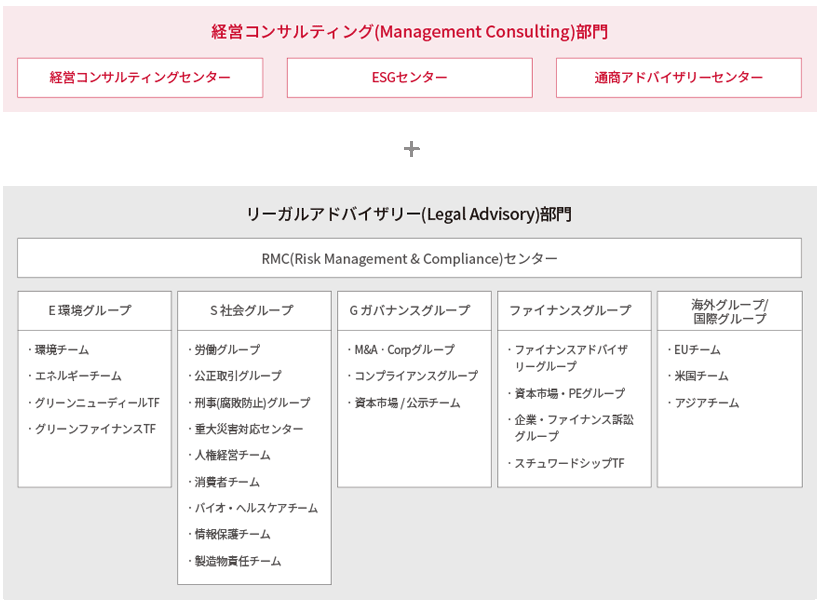Click the 重大災害対応センター entry
820x610 pixels.
248,429
